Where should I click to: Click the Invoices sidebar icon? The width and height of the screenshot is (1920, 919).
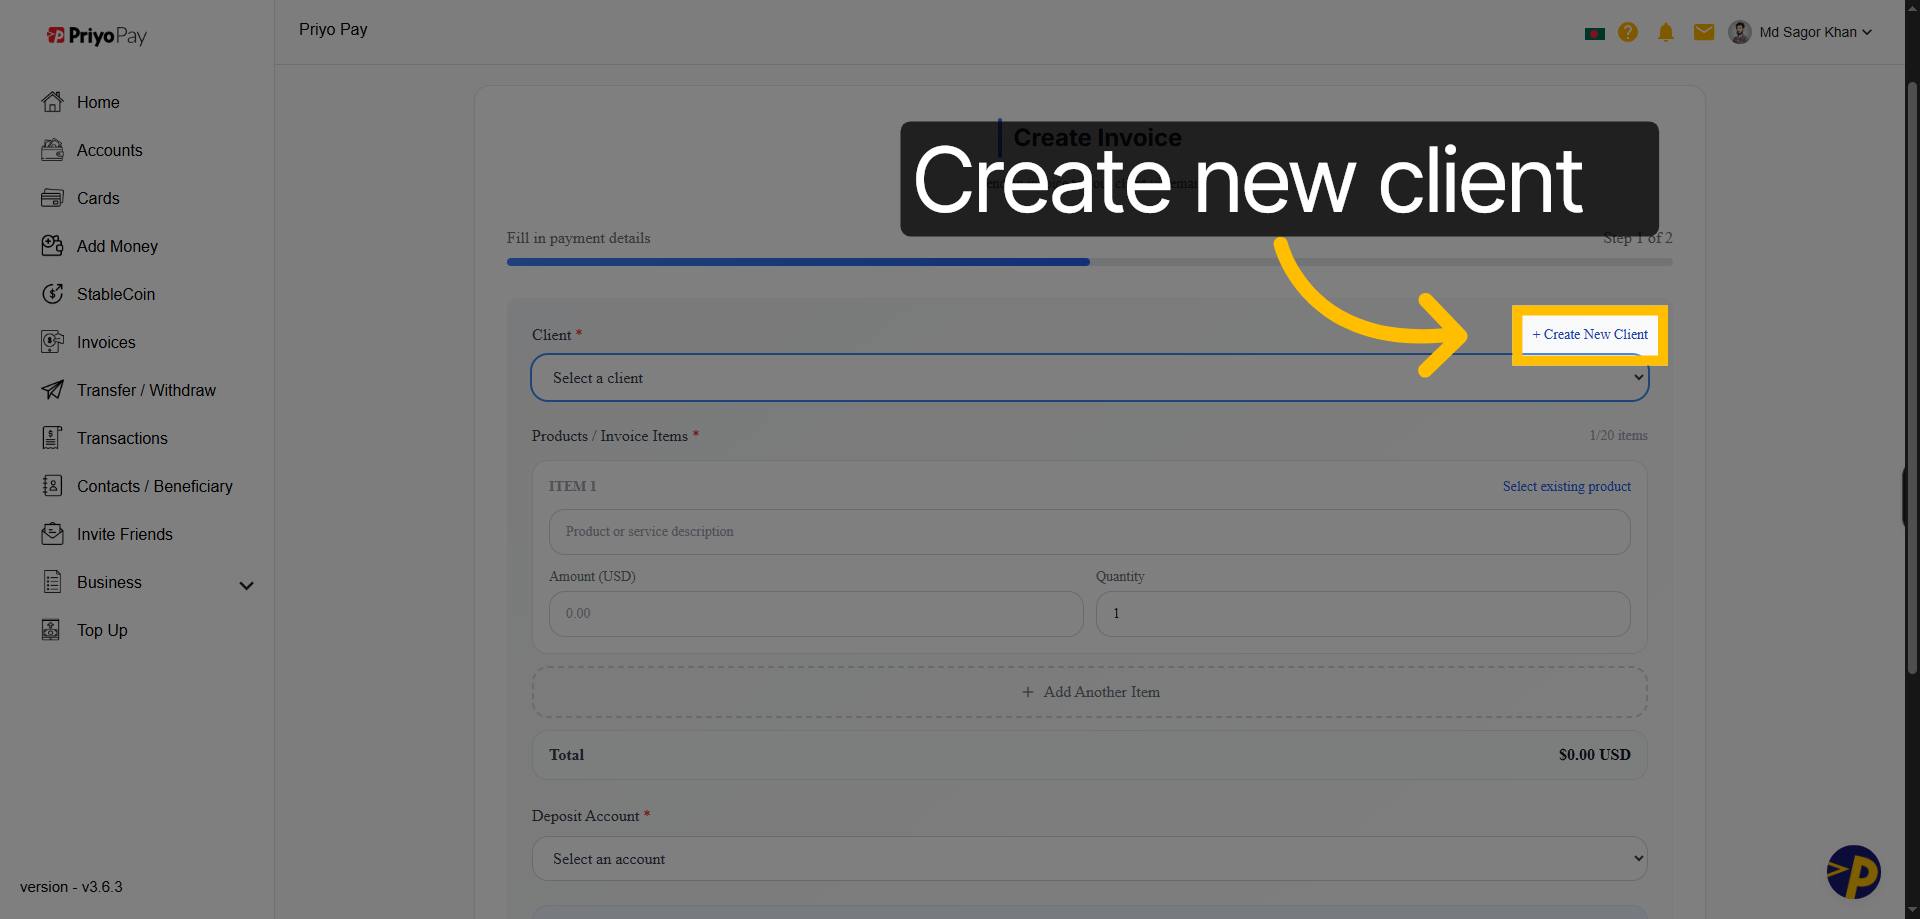point(52,342)
